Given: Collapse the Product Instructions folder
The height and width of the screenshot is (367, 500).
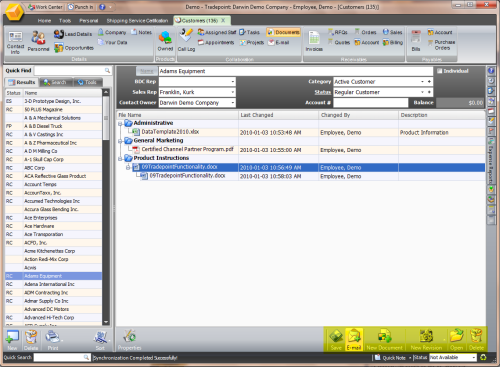Looking at the screenshot, I should tap(120, 158).
